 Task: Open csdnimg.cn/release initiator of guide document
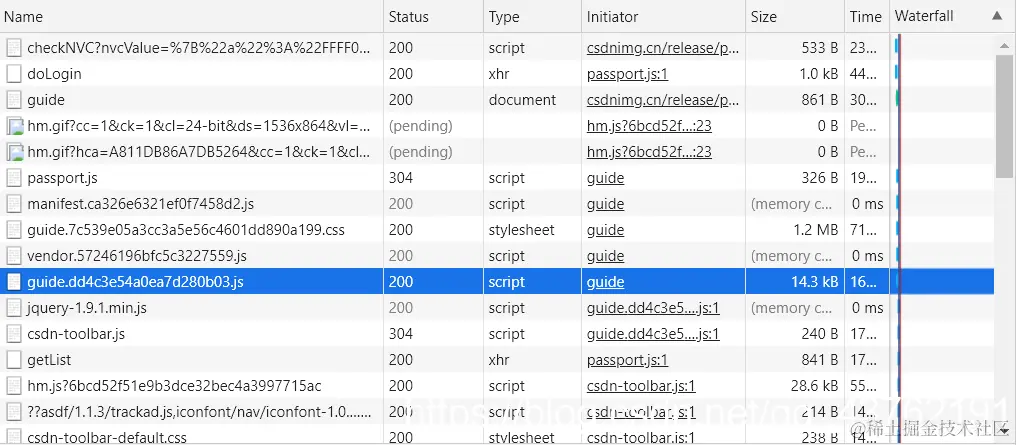pyautogui.click(x=663, y=100)
